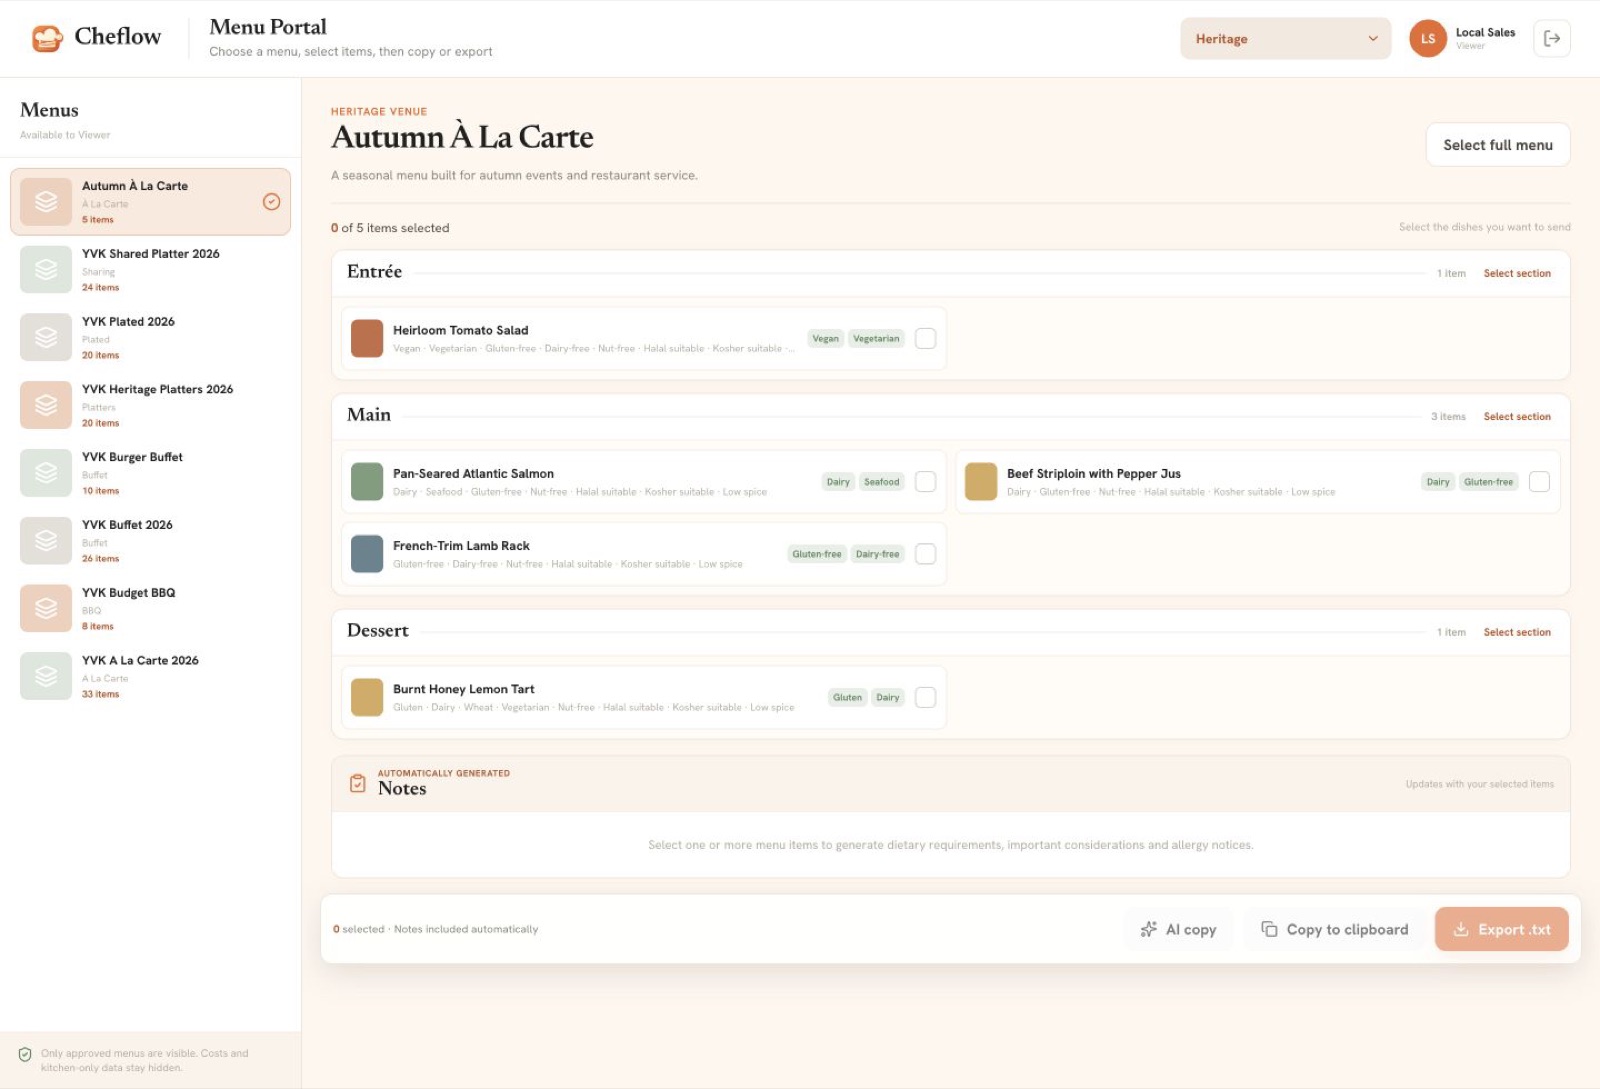Click the Dairy-free tag on Lamb Rack
Viewport: 1600px width, 1089px height.
878,554
